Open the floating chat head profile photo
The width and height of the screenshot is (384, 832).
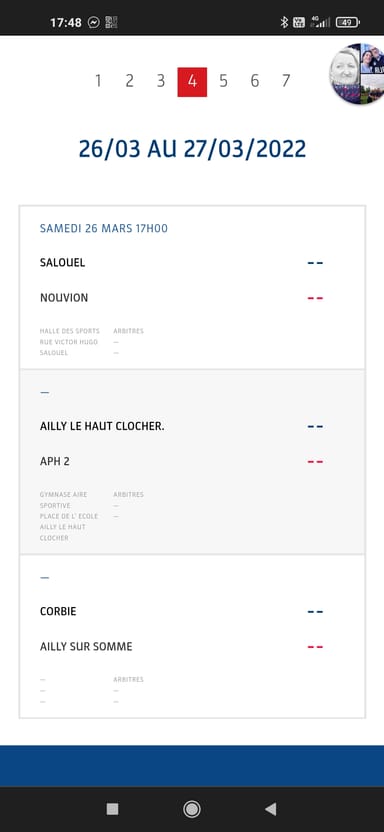point(357,74)
